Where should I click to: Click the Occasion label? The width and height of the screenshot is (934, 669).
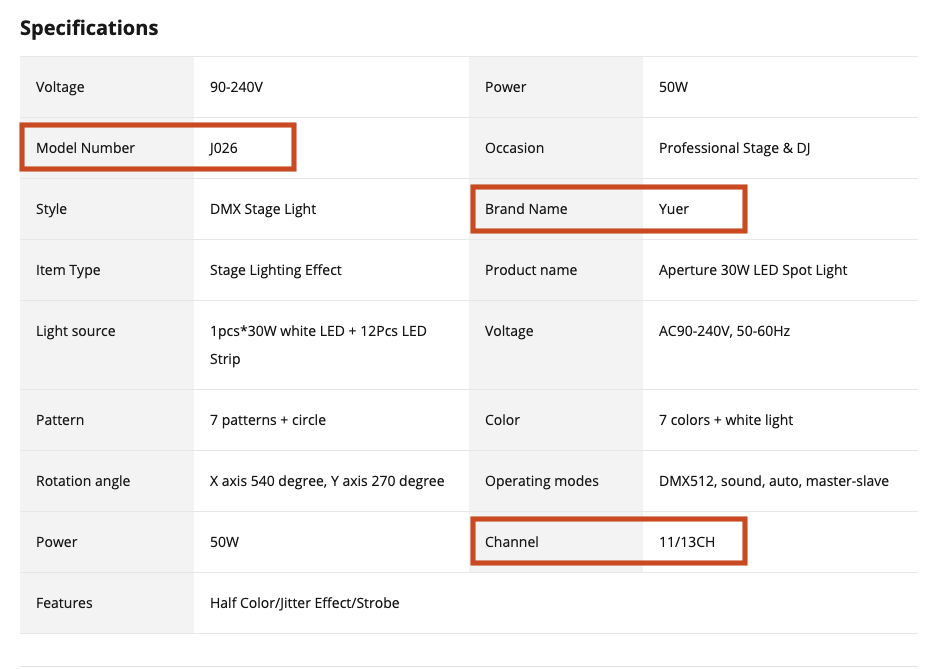pos(514,148)
